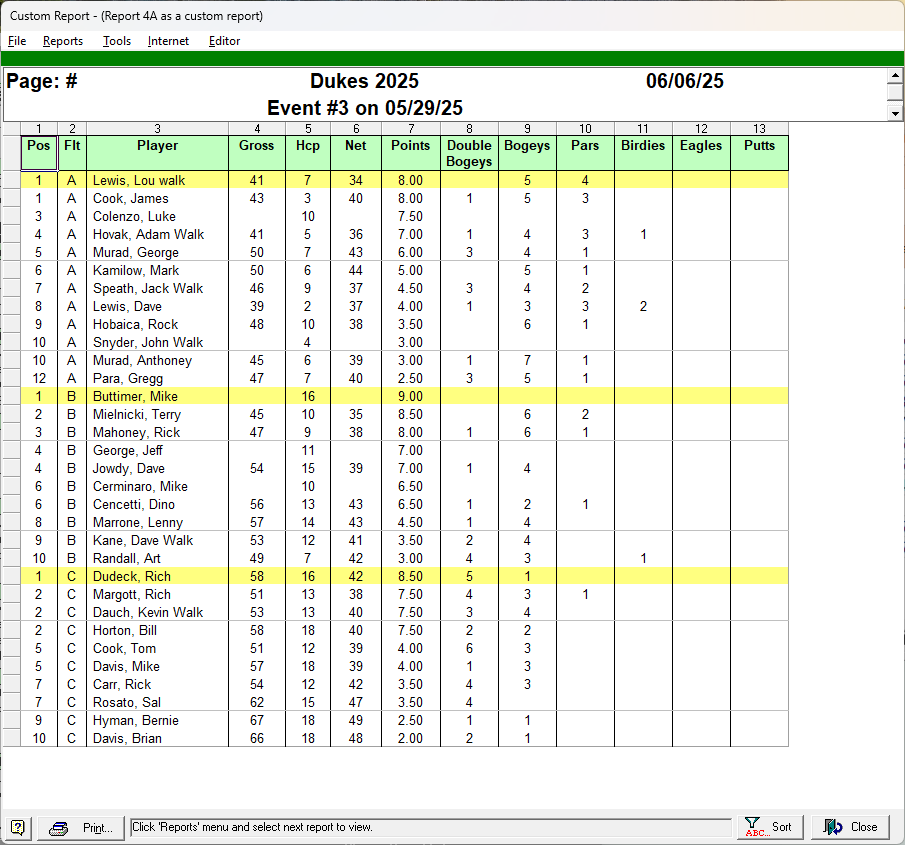The image size is (905, 845).
Task: Click the Sort button with funnel icon
Action: pos(769,827)
